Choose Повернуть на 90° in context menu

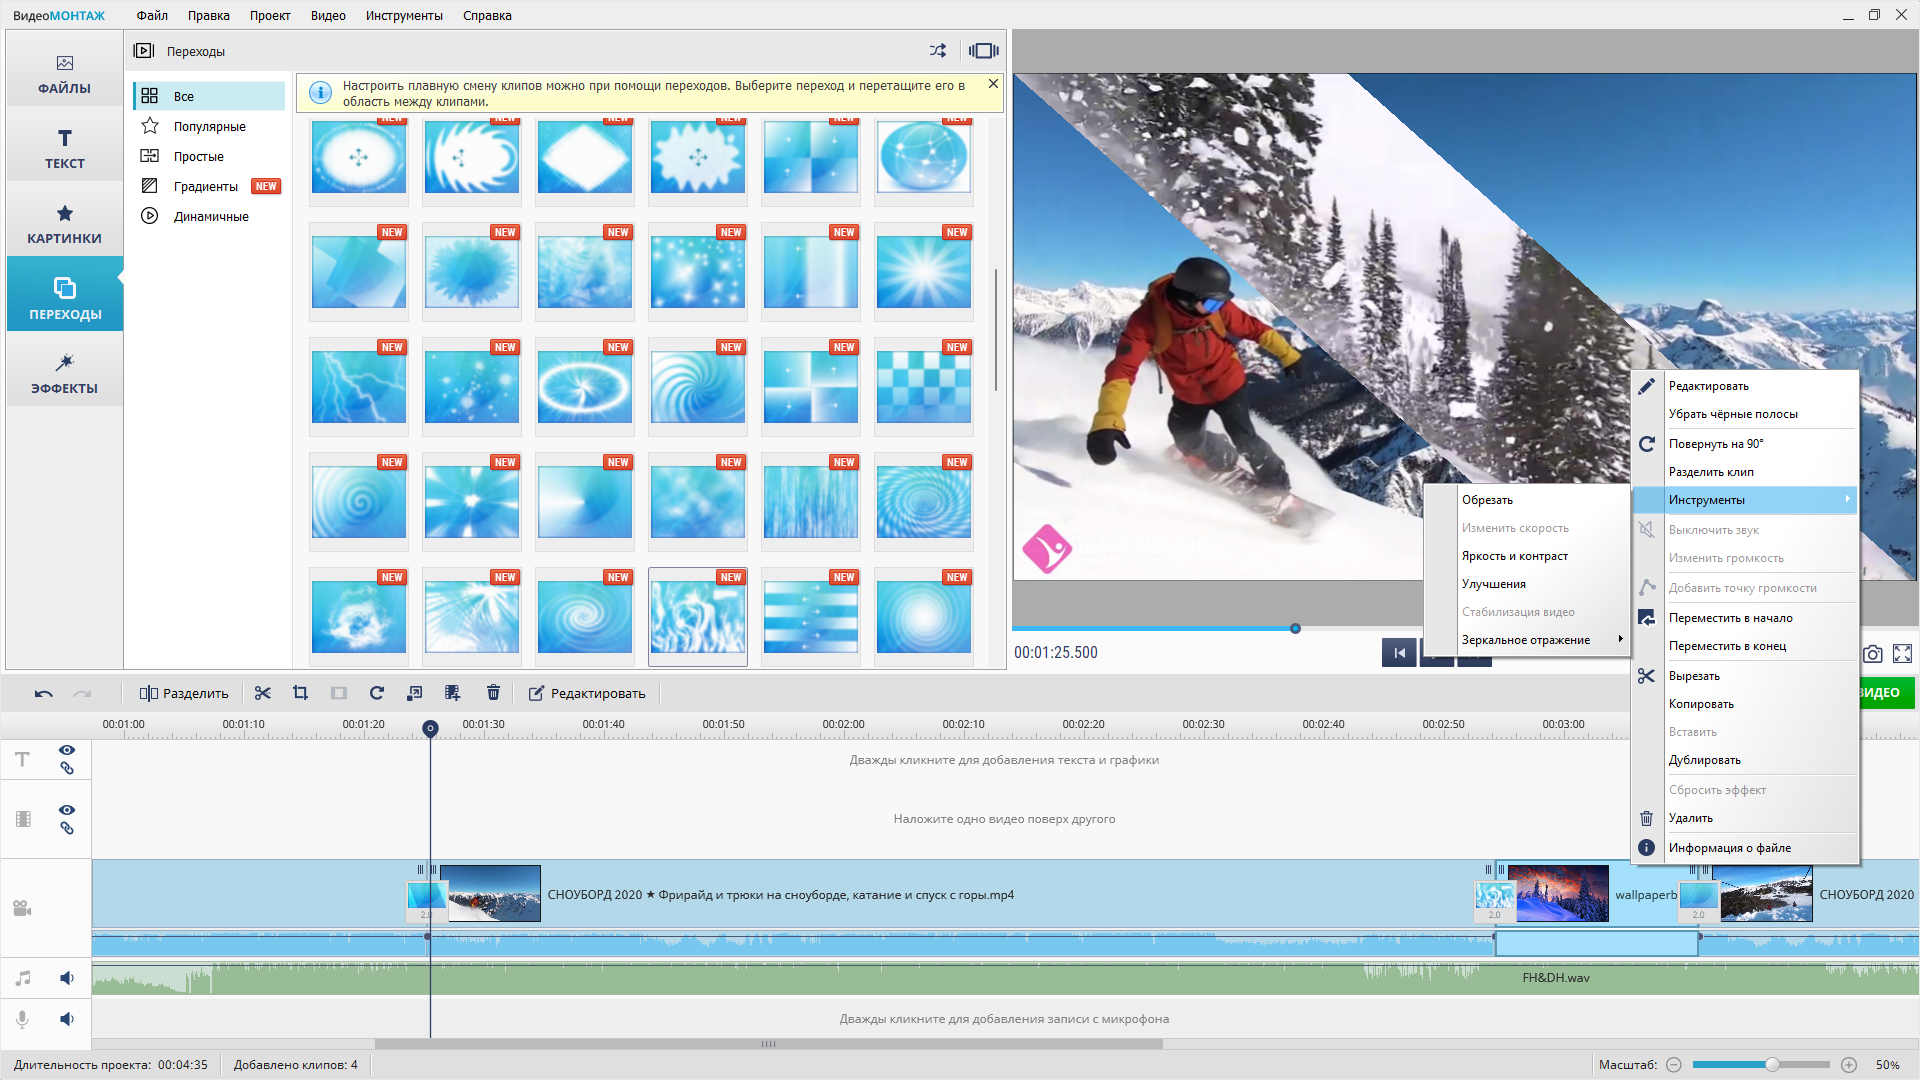coord(1745,444)
